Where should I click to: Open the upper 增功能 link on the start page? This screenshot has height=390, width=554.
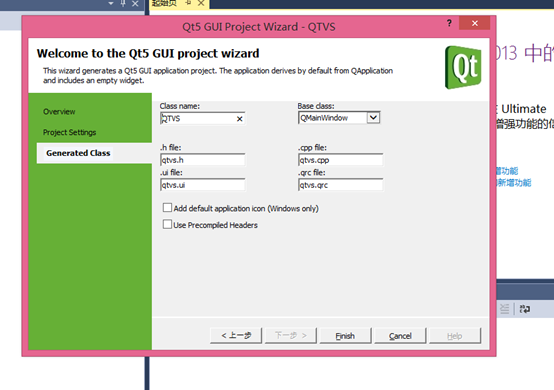click(x=507, y=171)
